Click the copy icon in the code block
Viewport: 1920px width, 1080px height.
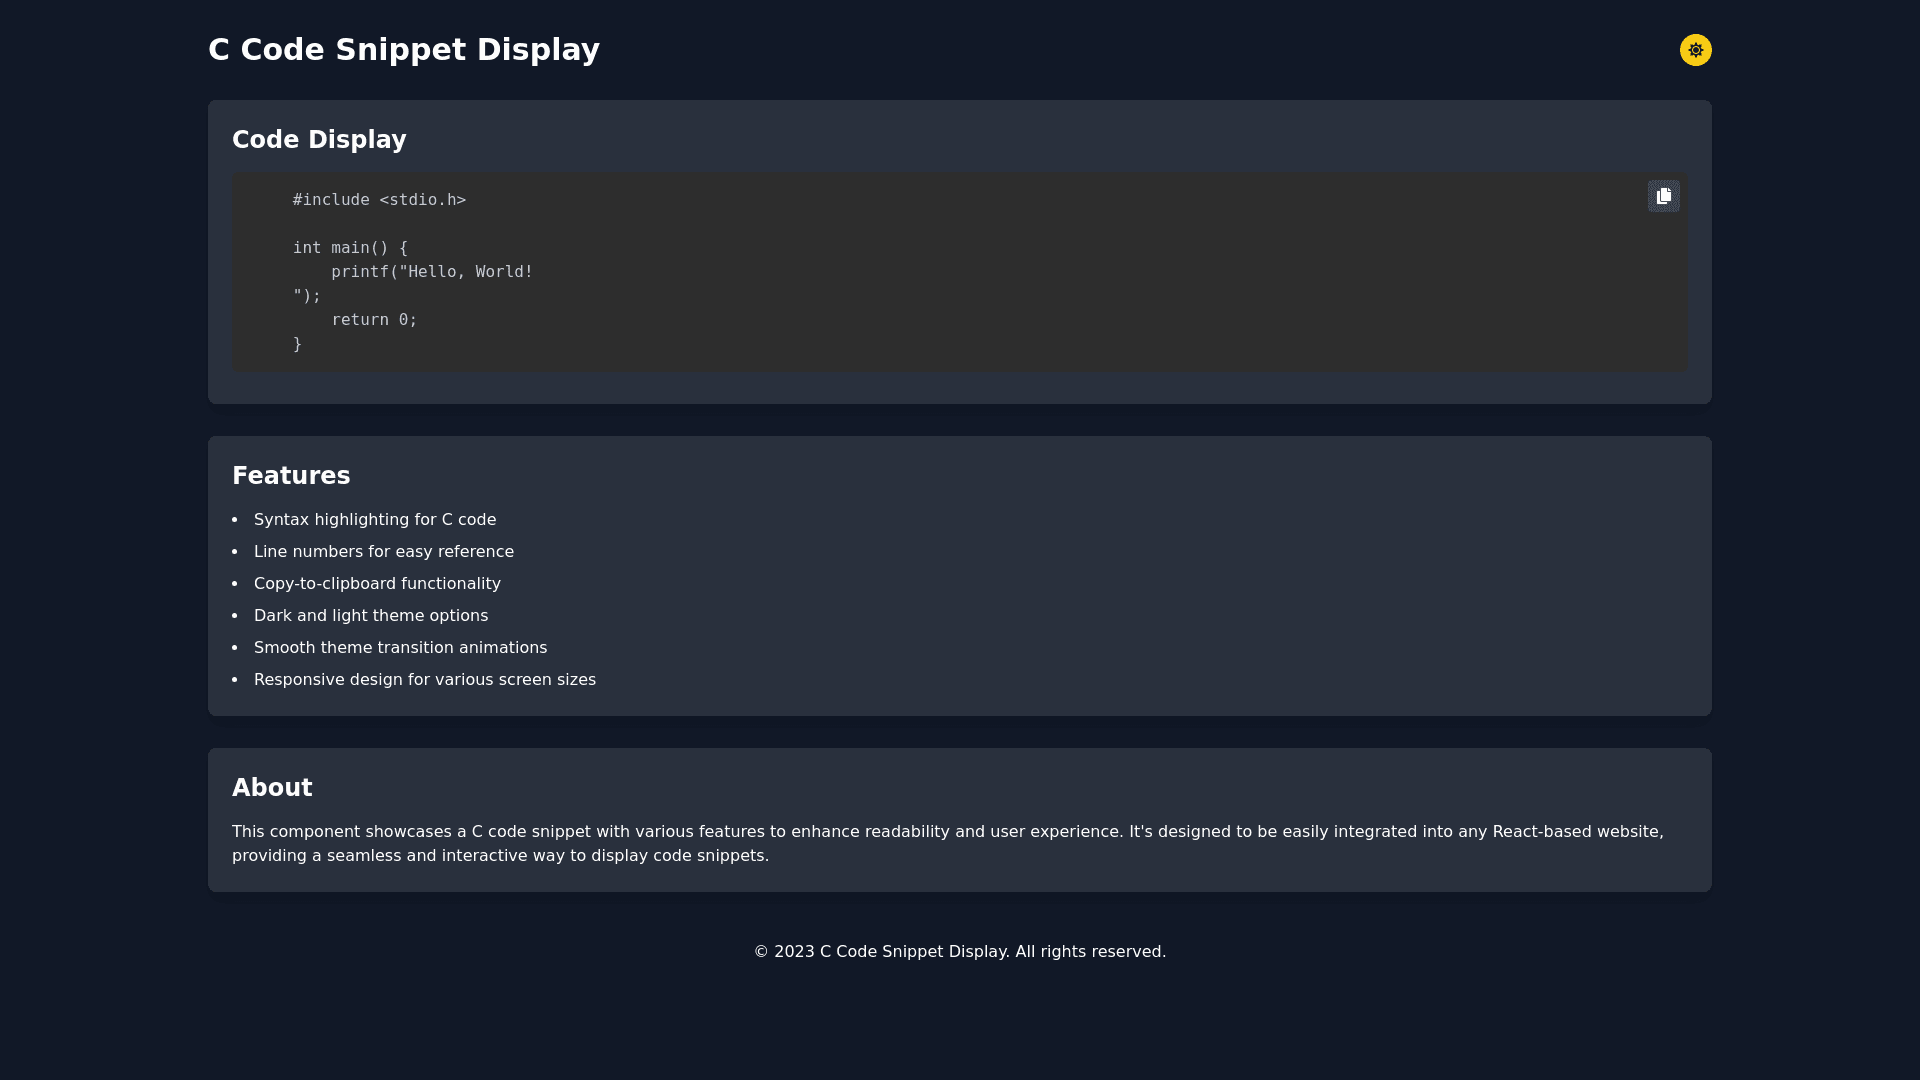pyautogui.click(x=1663, y=196)
